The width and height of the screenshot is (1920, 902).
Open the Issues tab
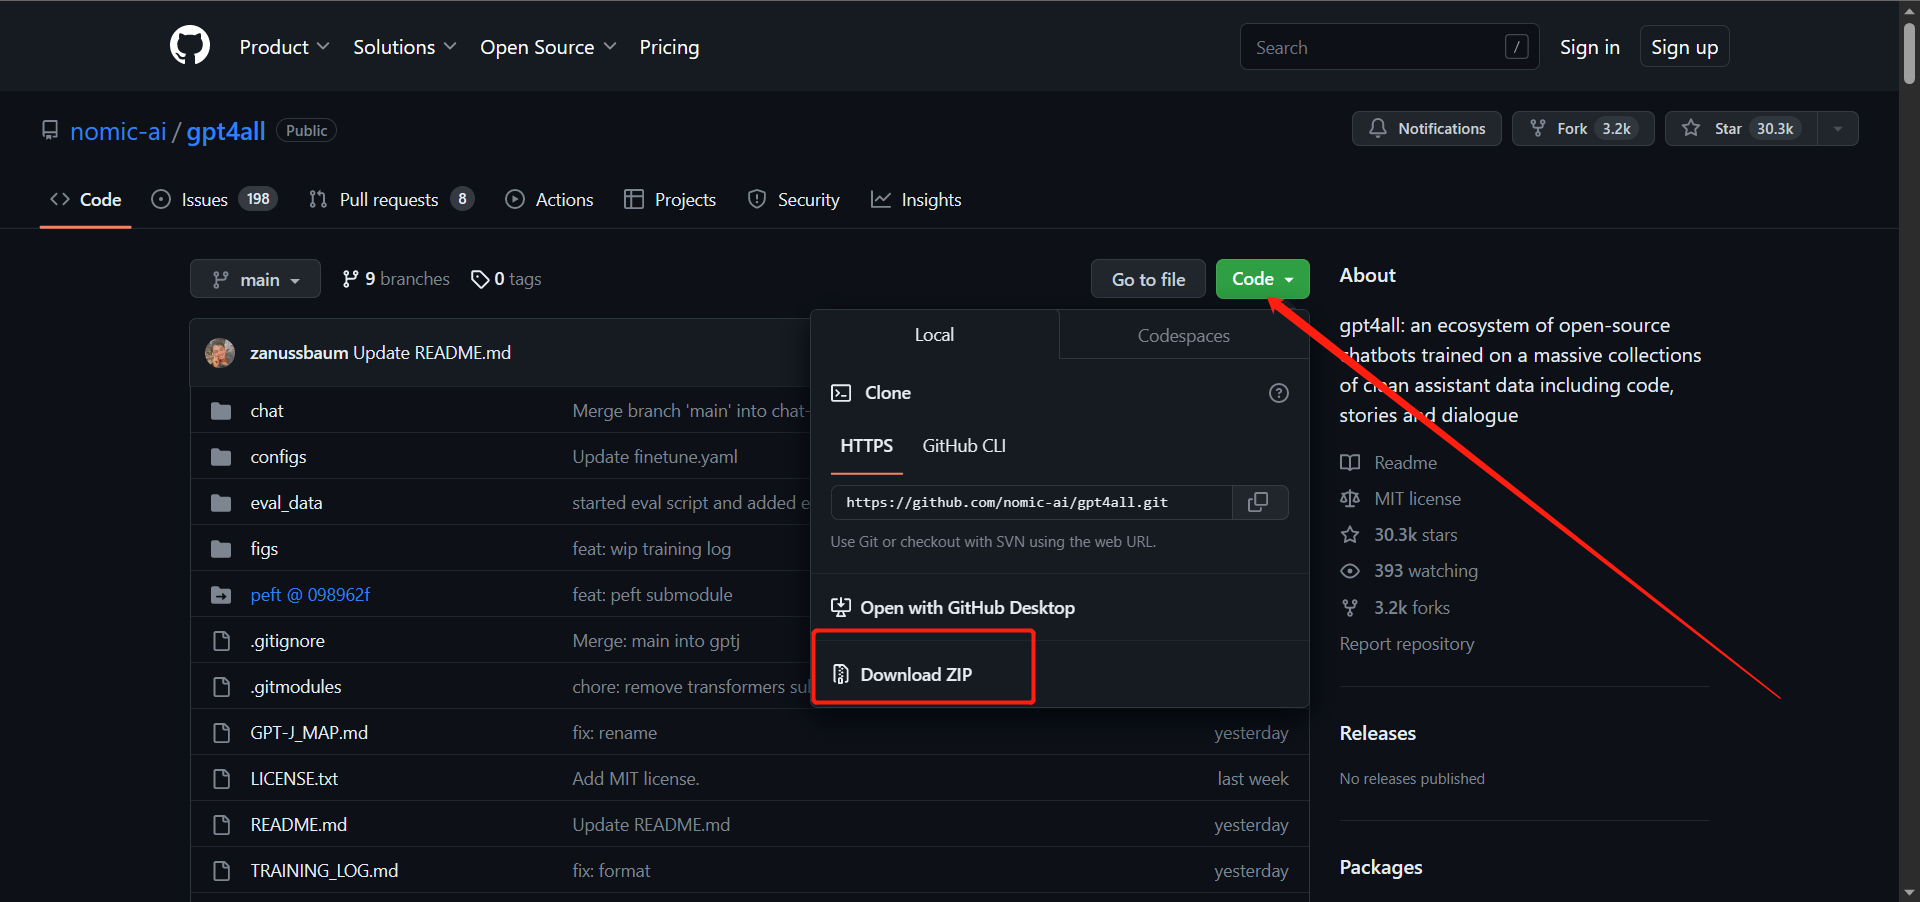214,200
